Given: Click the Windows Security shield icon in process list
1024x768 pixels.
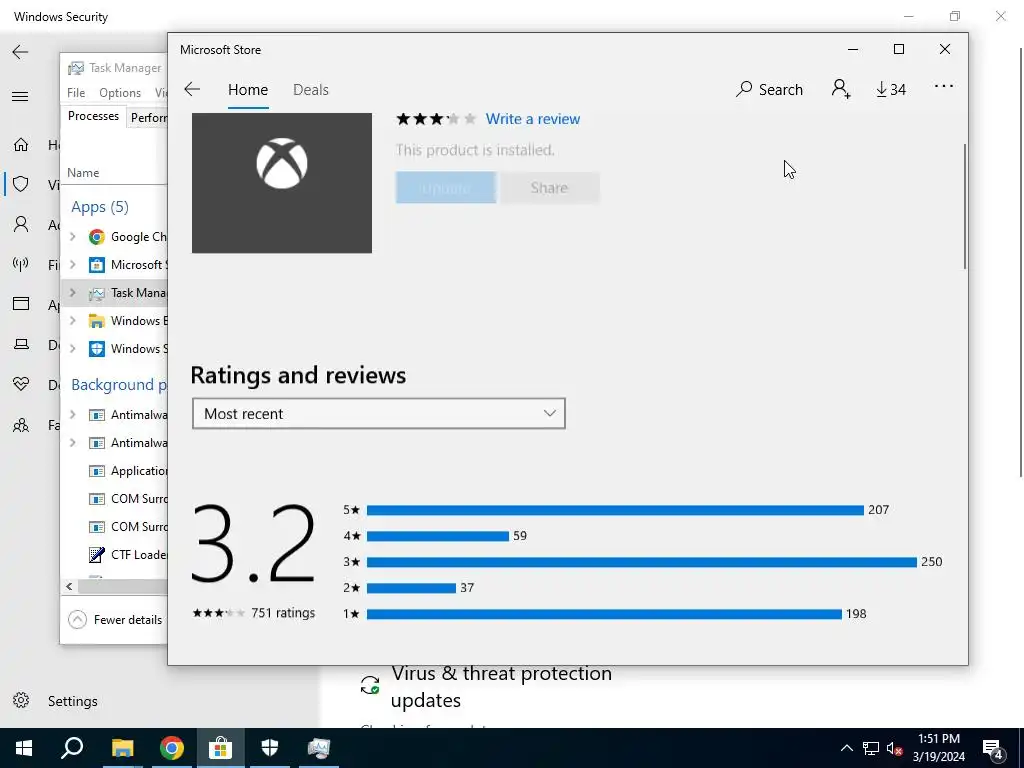Looking at the screenshot, I should [97, 349].
